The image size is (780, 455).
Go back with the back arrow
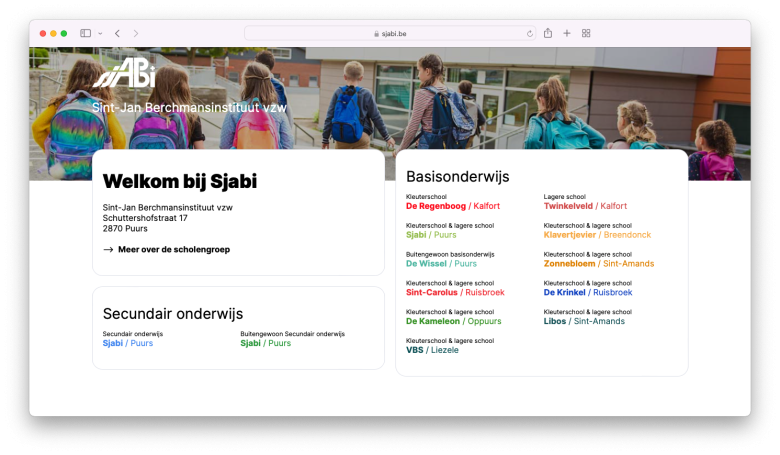point(117,33)
